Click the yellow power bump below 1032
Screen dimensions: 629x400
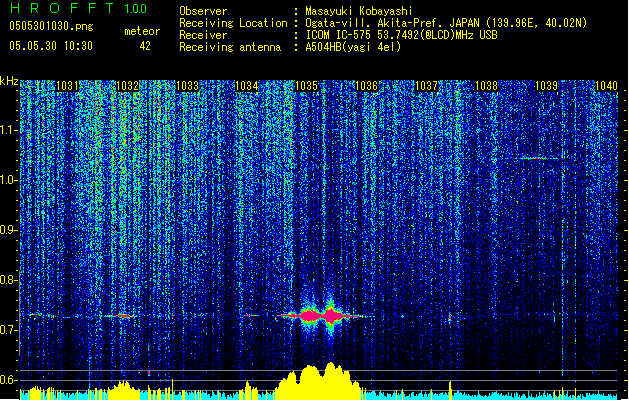coord(122,390)
